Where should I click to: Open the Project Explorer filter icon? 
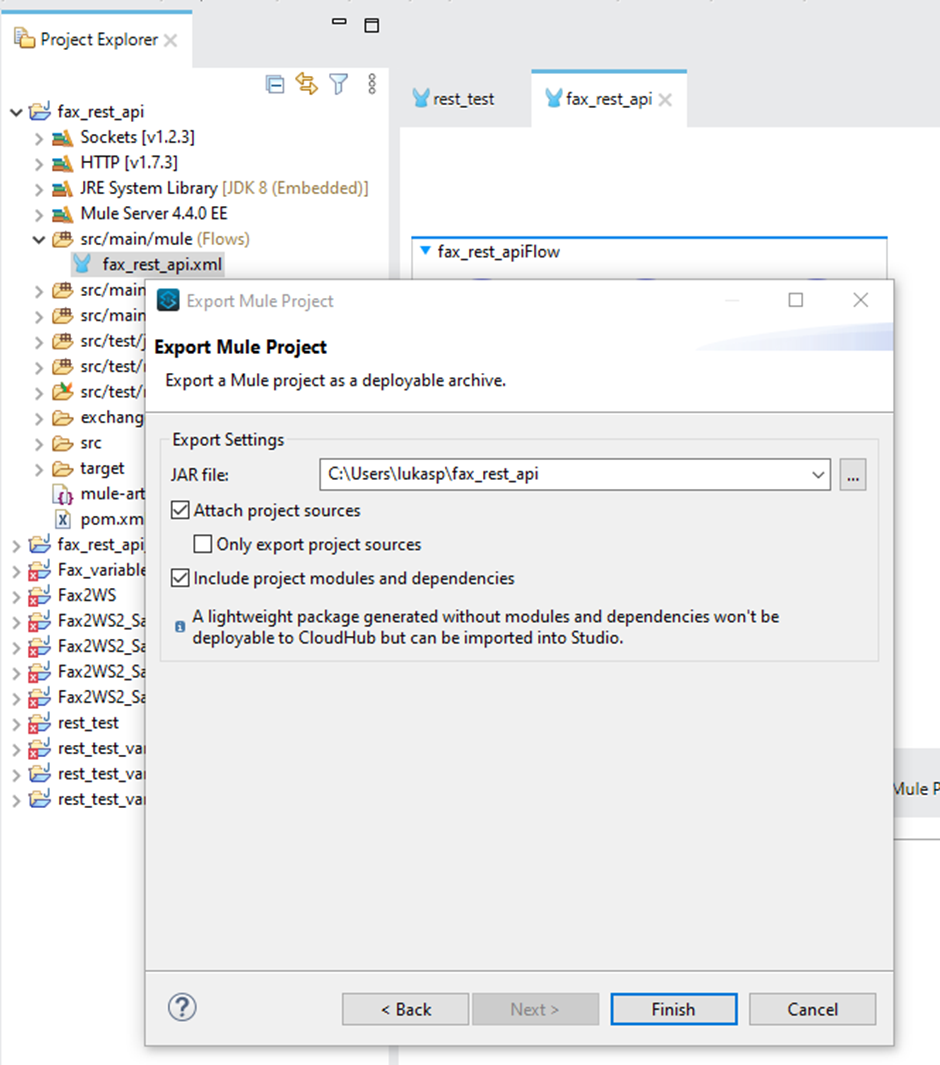coord(339,84)
